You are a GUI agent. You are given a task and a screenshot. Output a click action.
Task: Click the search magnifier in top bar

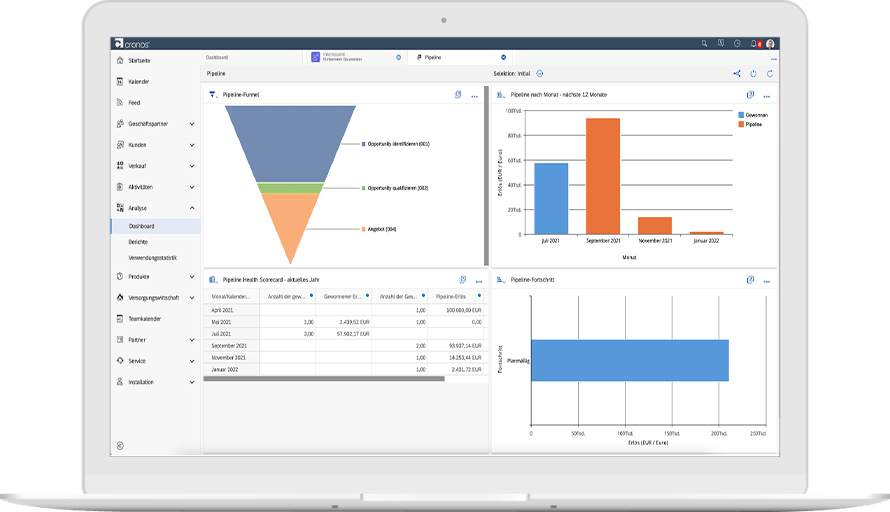pyautogui.click(x=704, y=44)
